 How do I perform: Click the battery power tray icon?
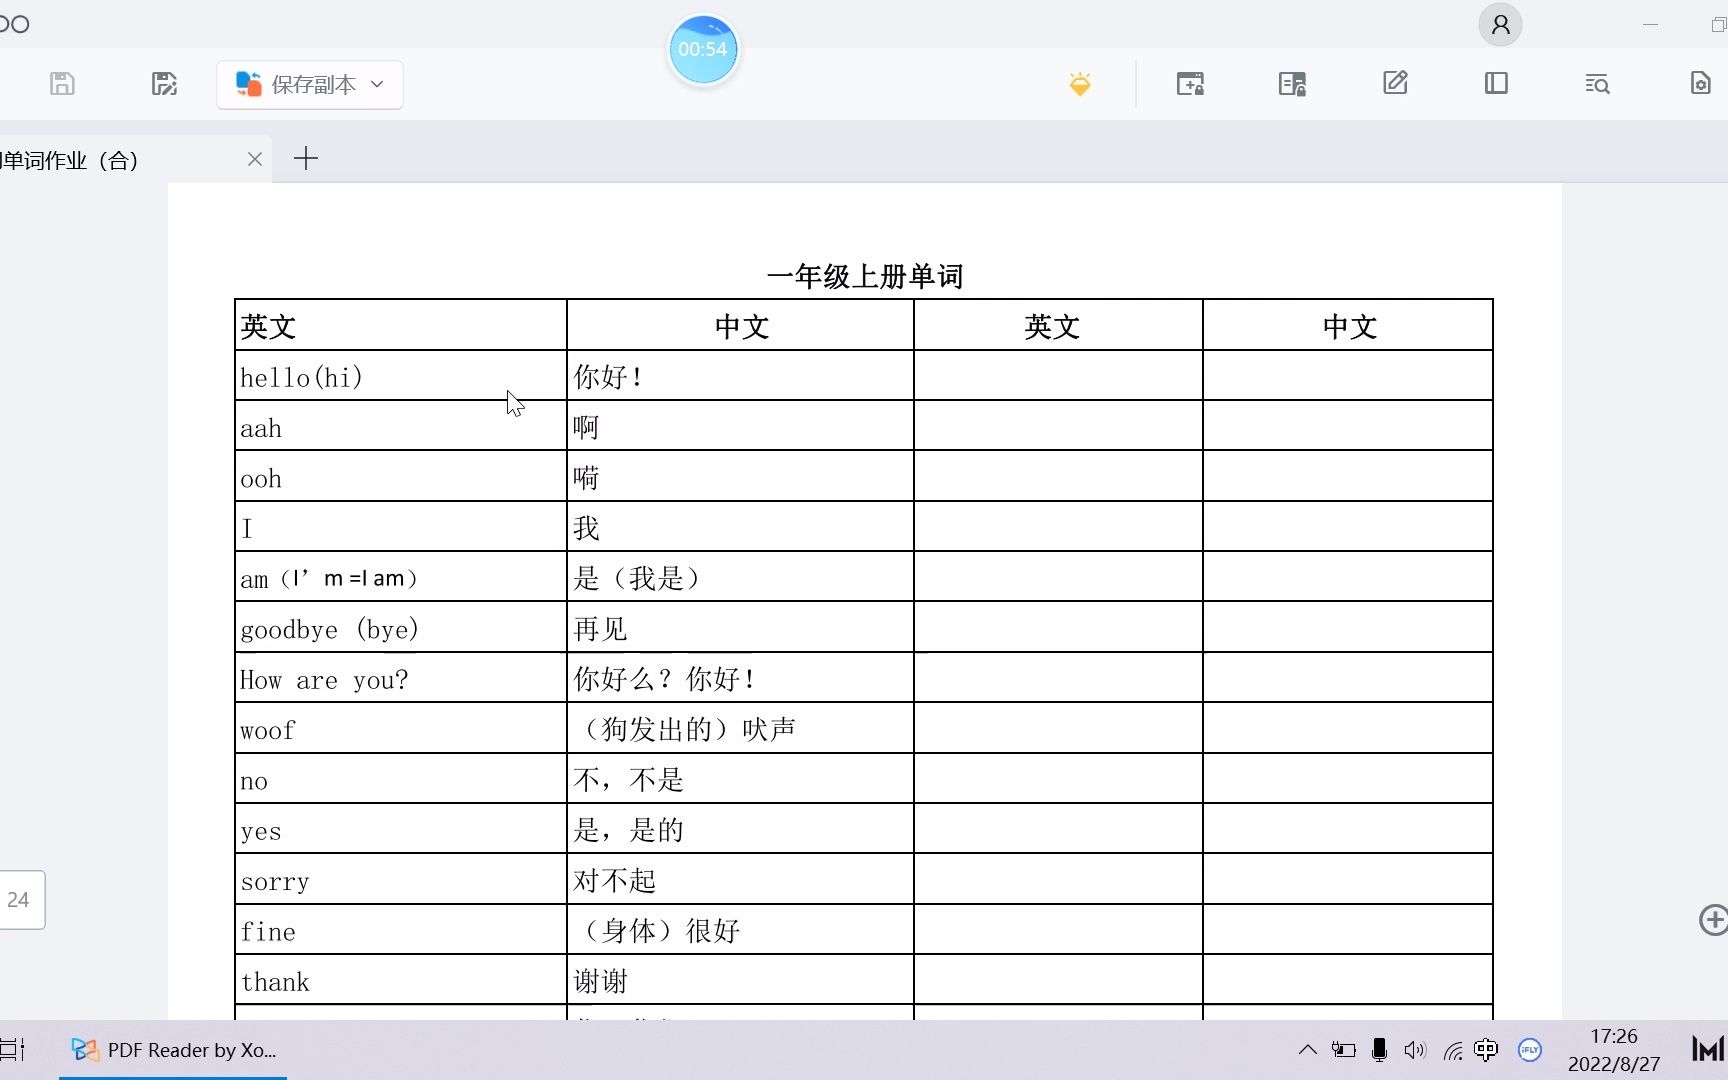point(1343,1050)
